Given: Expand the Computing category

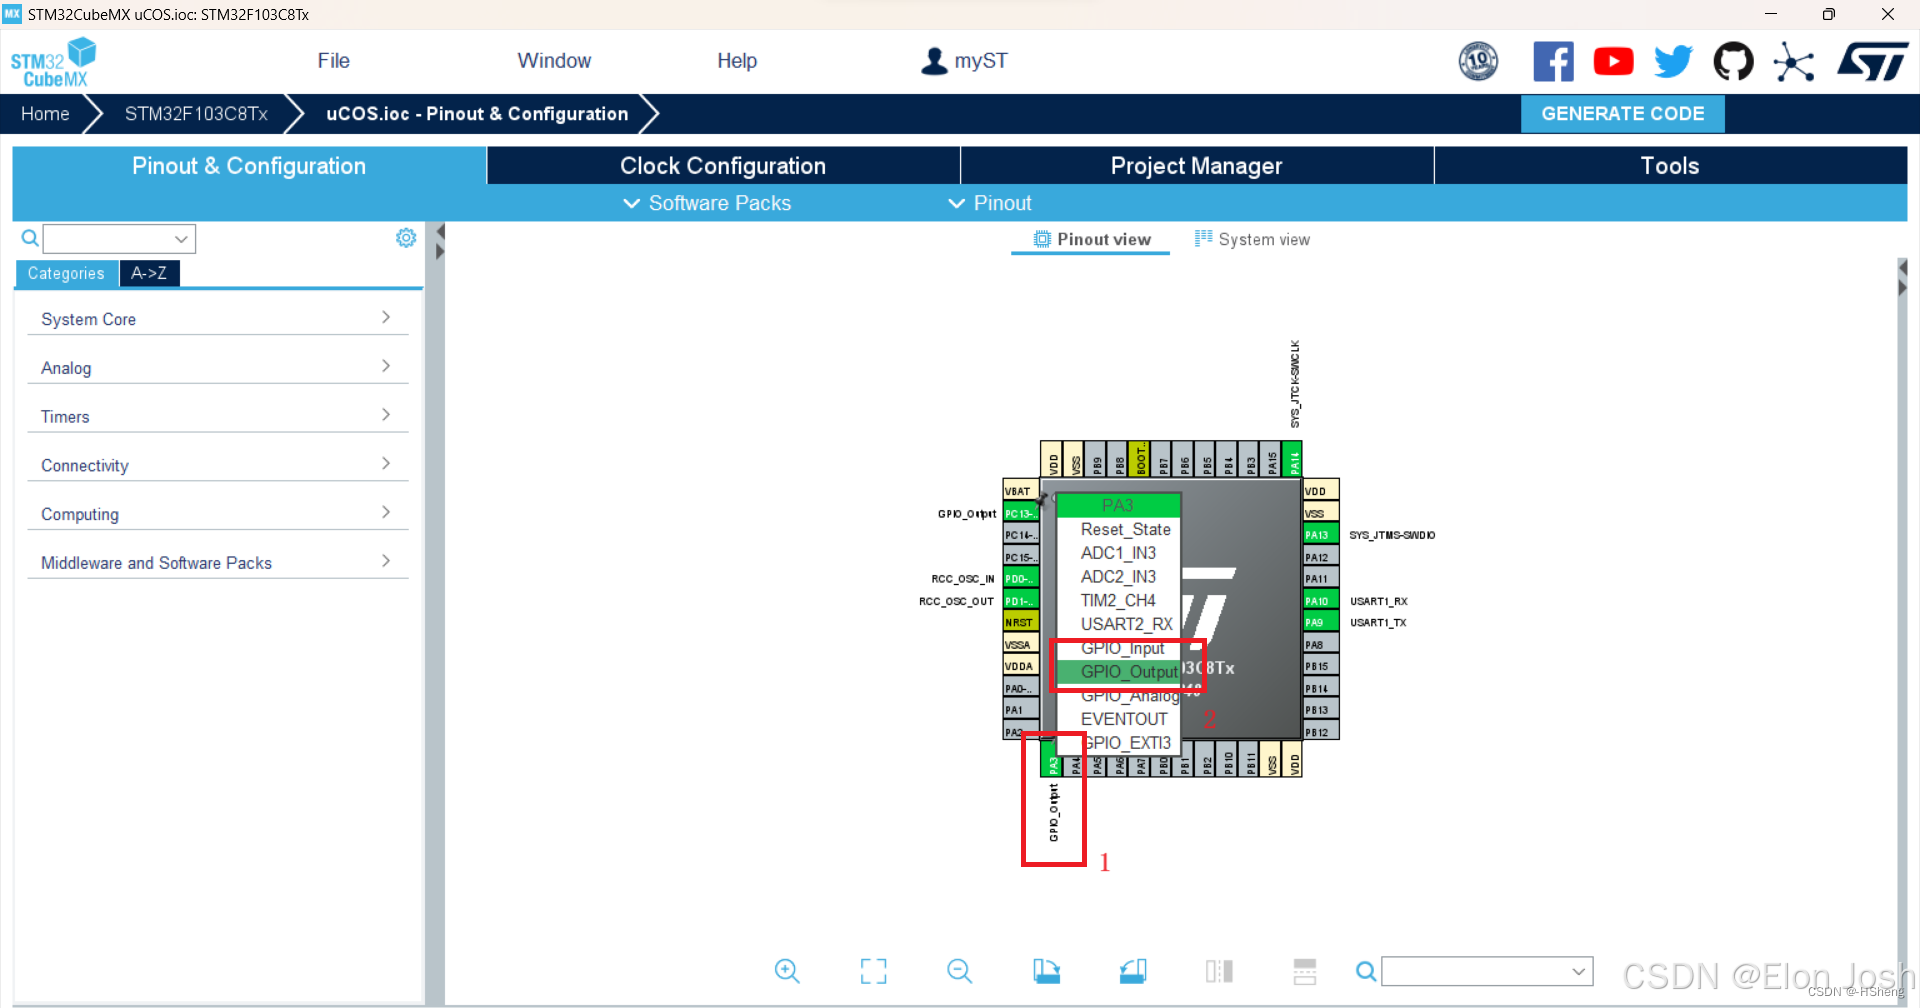Looking at the screenshot, I should click(217, 514).
